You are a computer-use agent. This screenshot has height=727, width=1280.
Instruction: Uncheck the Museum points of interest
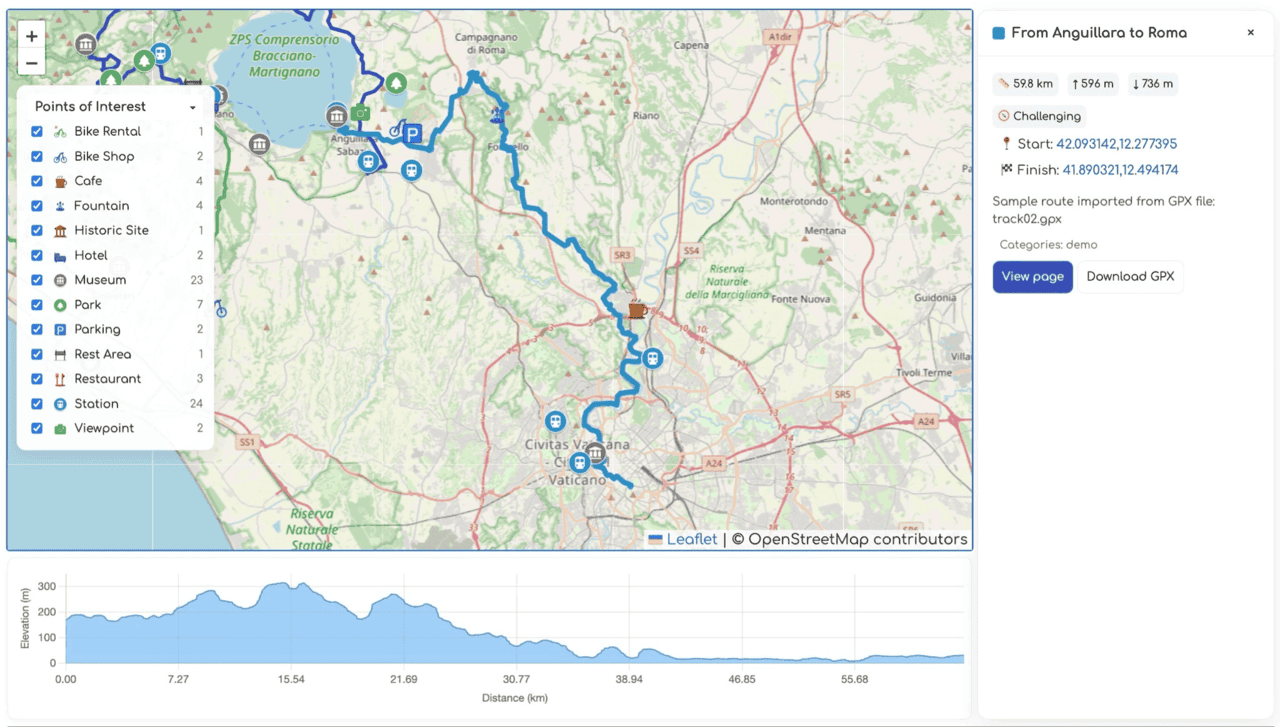pos(36,280)
